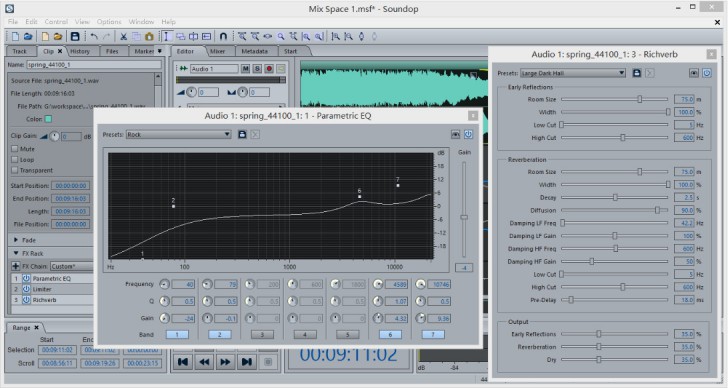Toggle EQ Band 6 button
The image size is (728, 388).
(x=390, y=334)
